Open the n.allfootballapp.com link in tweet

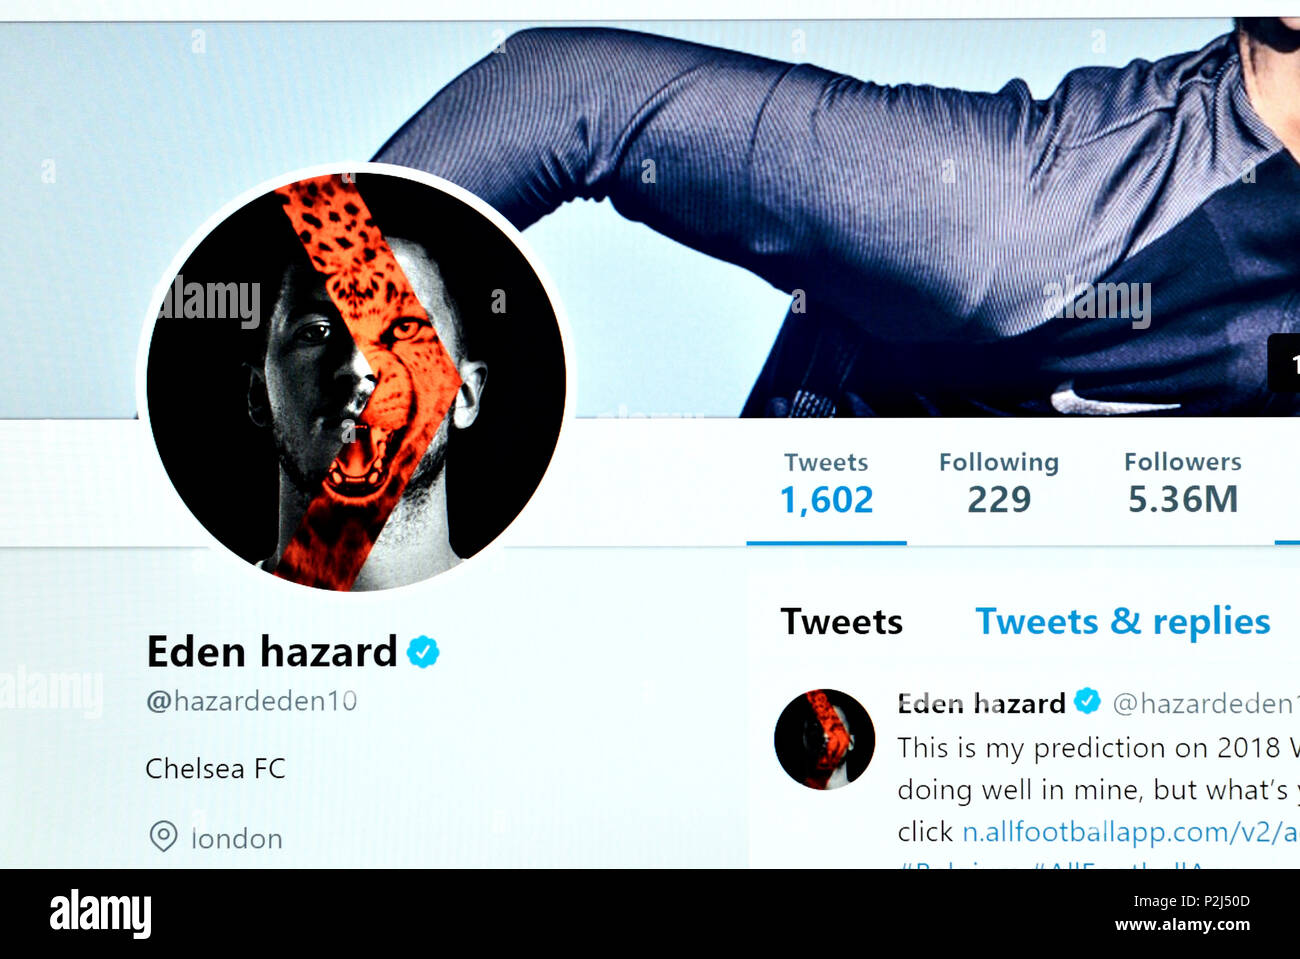1130,832
